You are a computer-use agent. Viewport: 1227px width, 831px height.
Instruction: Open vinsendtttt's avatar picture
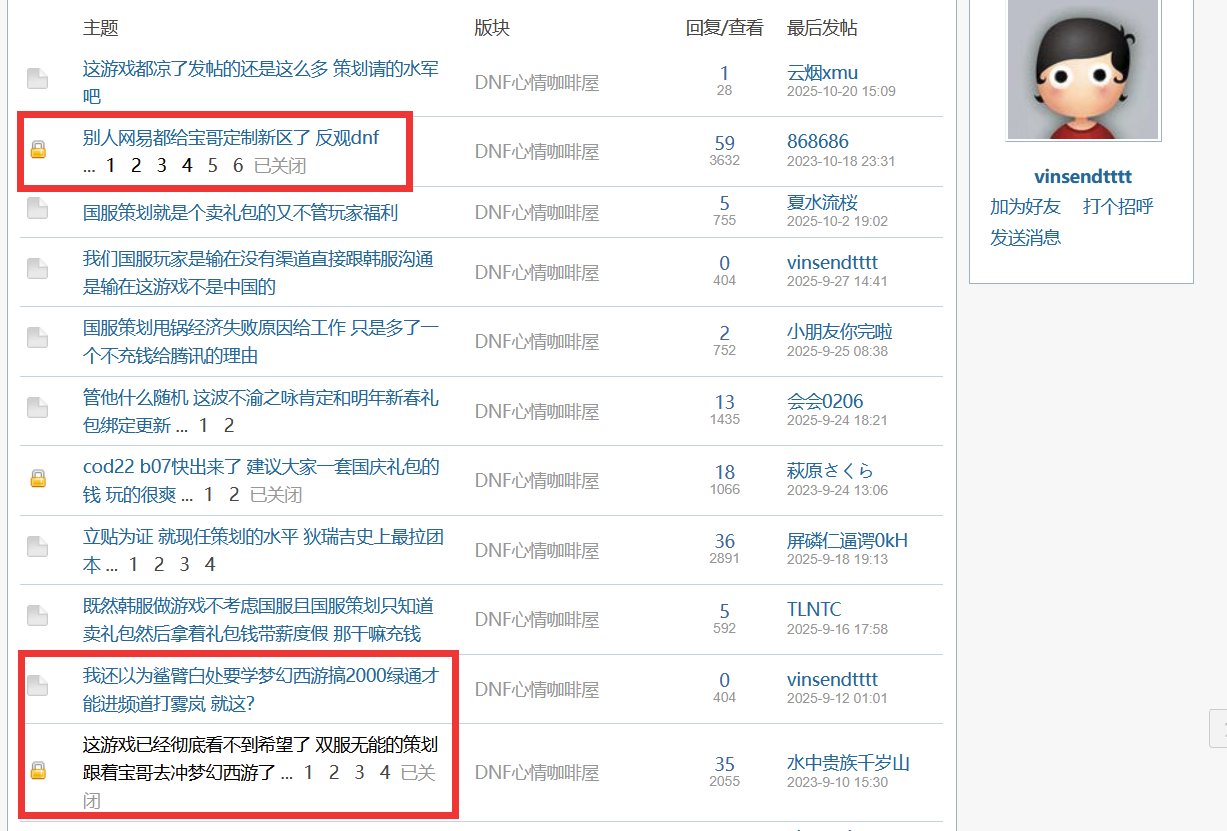pyautogui.click(x=1082, y=68)
